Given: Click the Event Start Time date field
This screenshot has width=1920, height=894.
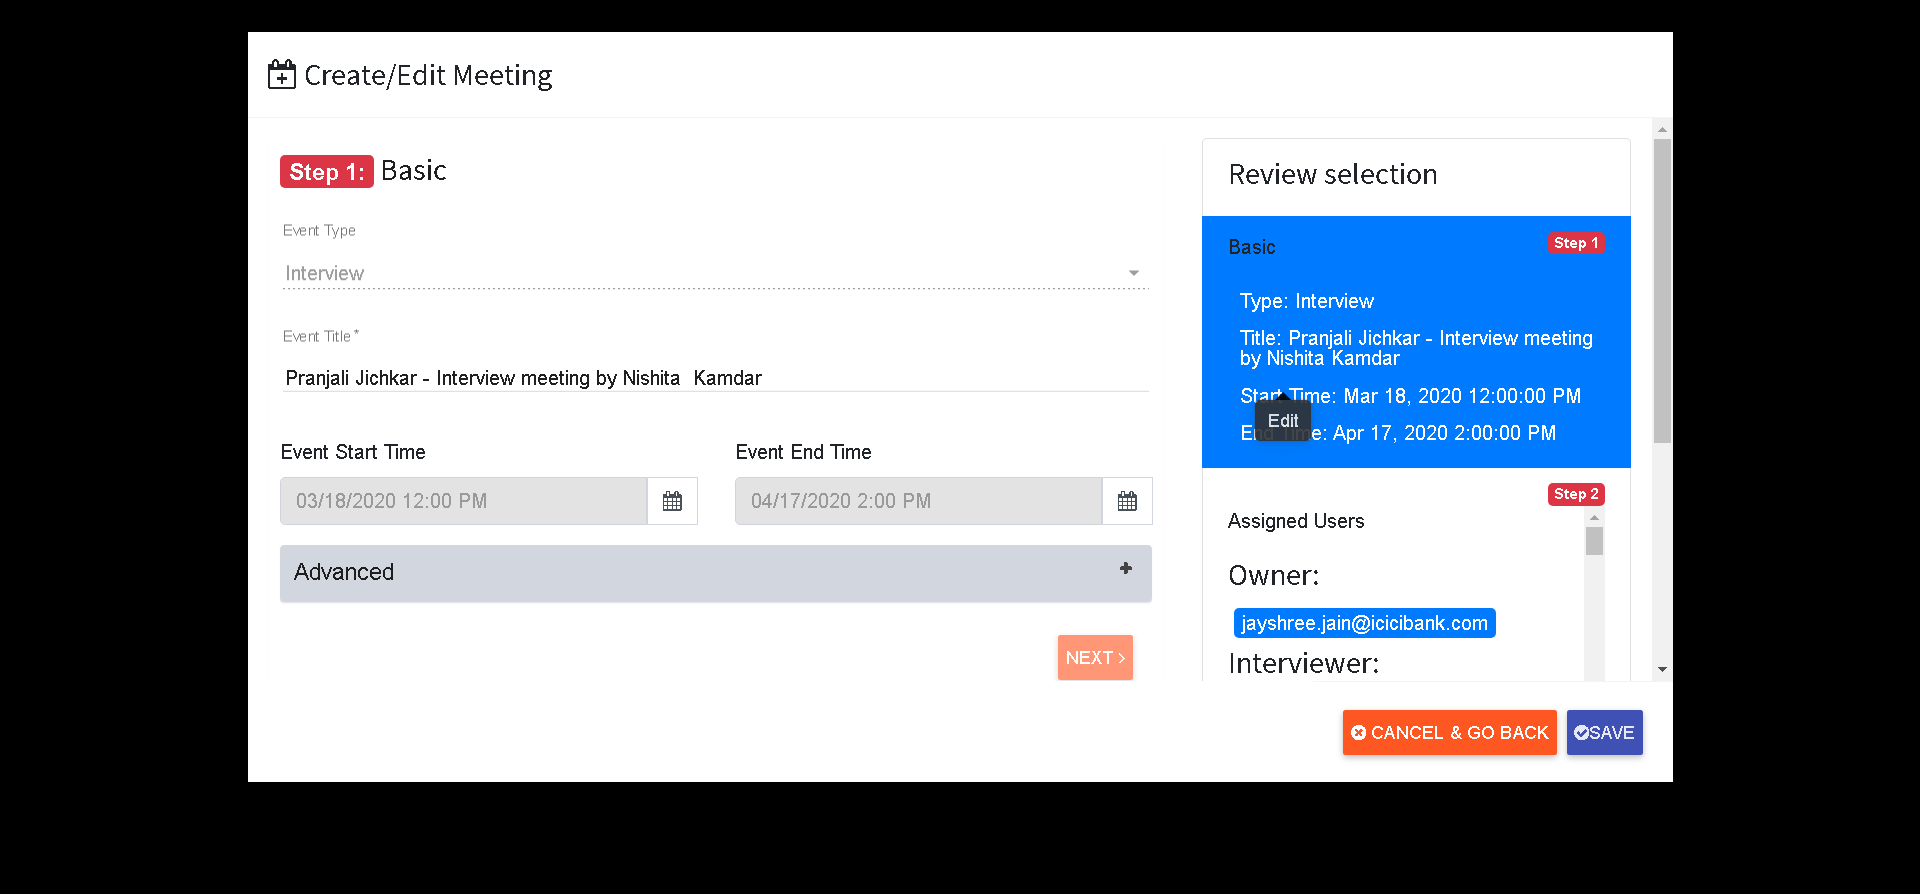Looking at the screenshot, I should point(464,501).
